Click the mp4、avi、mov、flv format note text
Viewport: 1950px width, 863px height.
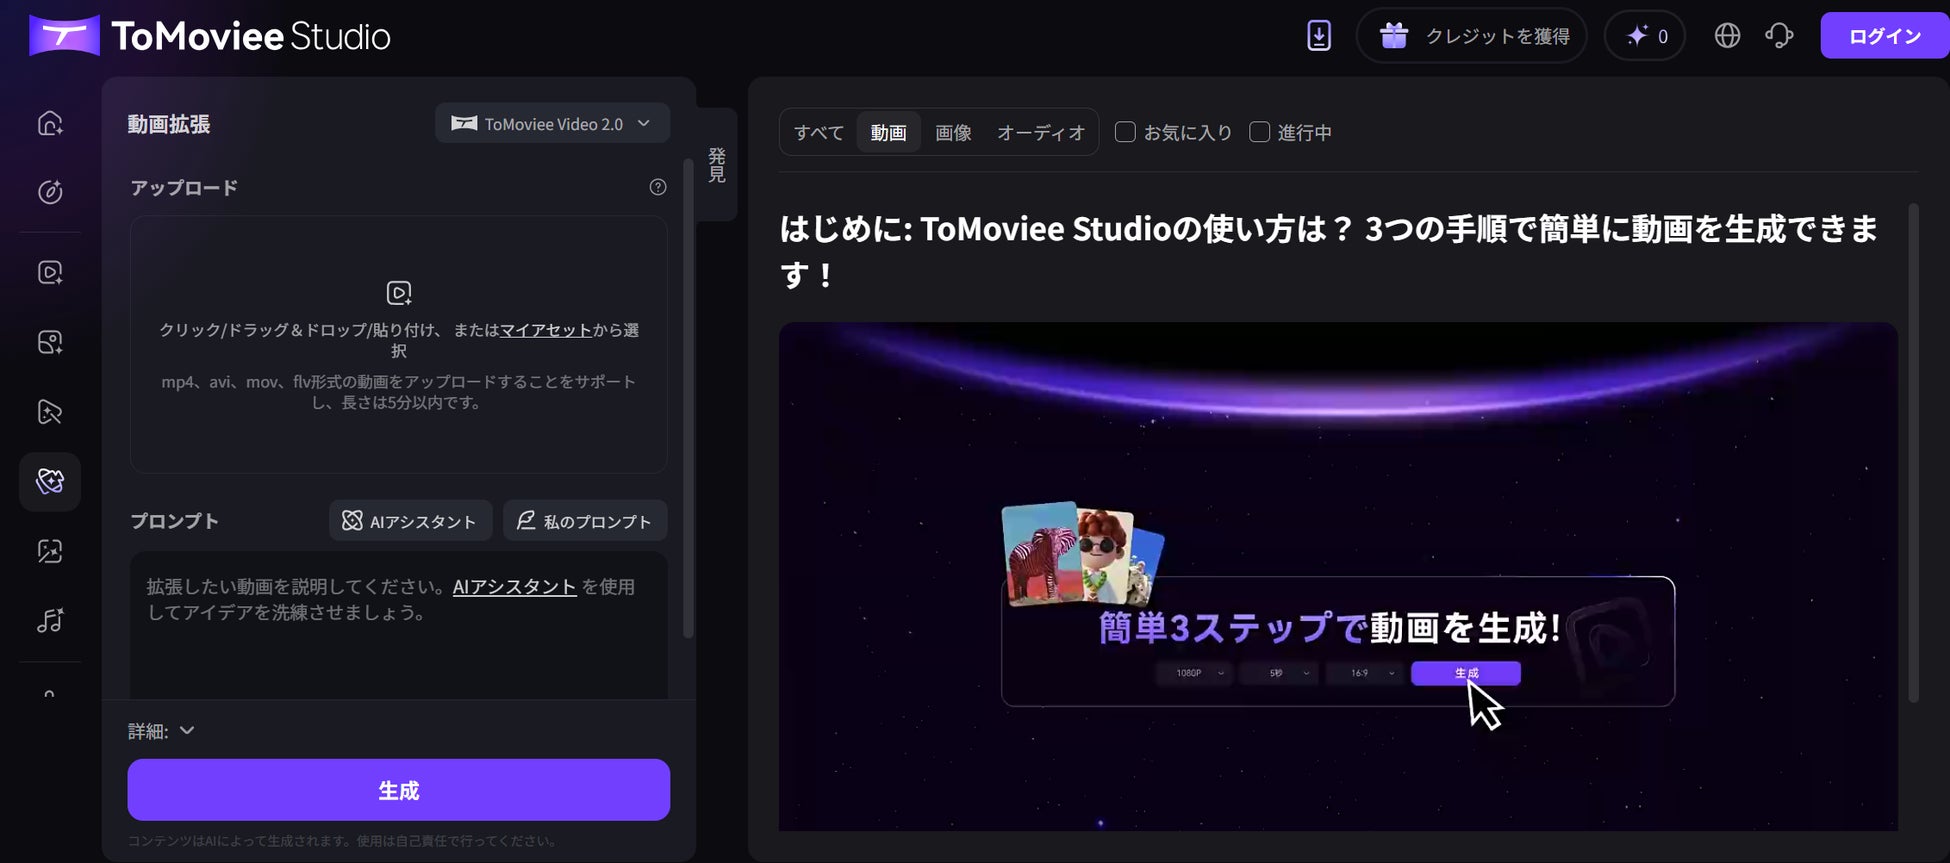pyautogui.click(x=399, y=392)
